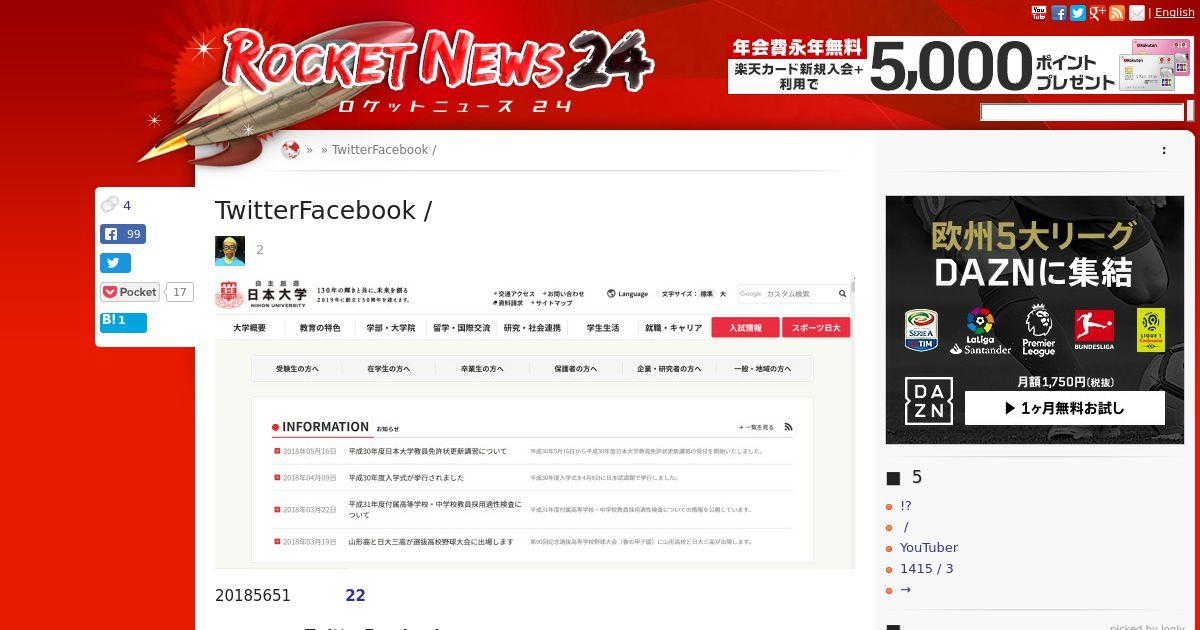
Task: Focus the site search input field
Action: point(1082,112)
